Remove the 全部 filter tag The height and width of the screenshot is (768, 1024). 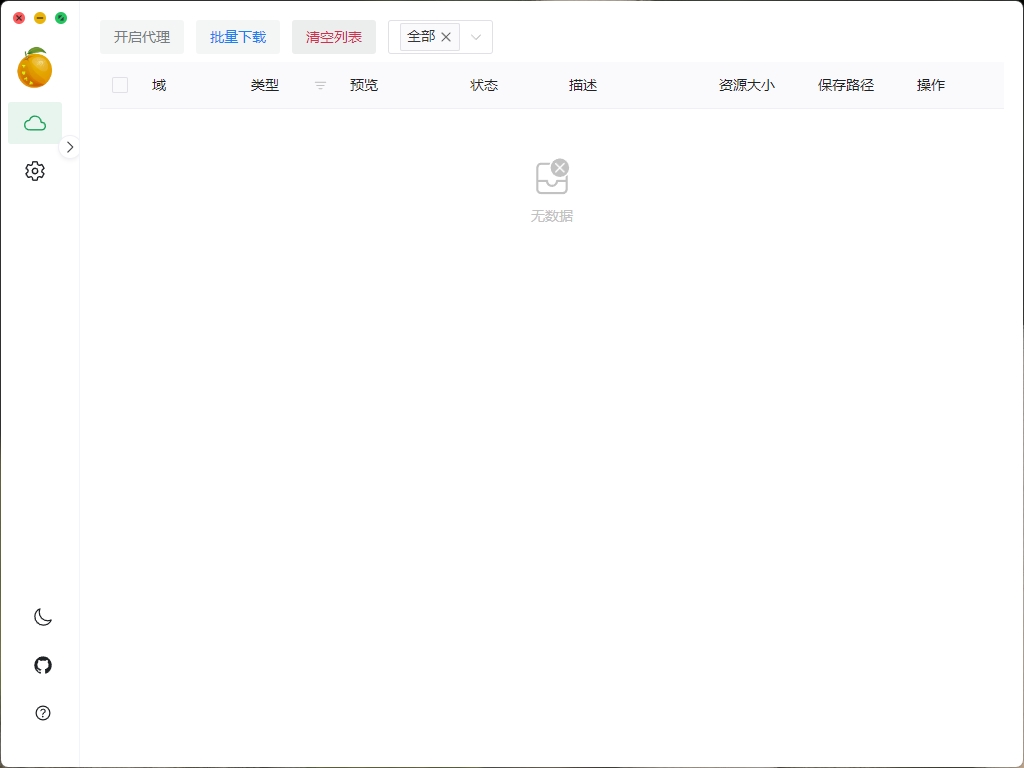tap(446, 37)
